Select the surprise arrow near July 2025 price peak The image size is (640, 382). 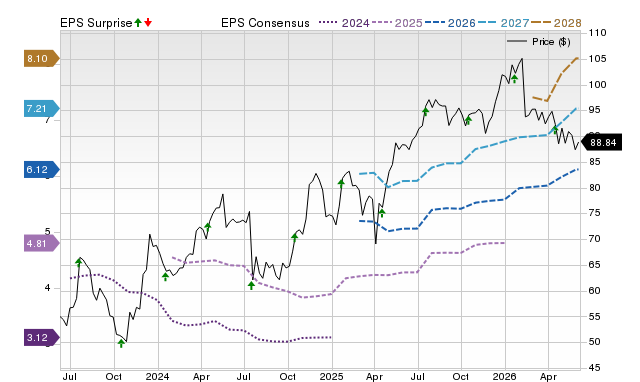coord(426,111)
